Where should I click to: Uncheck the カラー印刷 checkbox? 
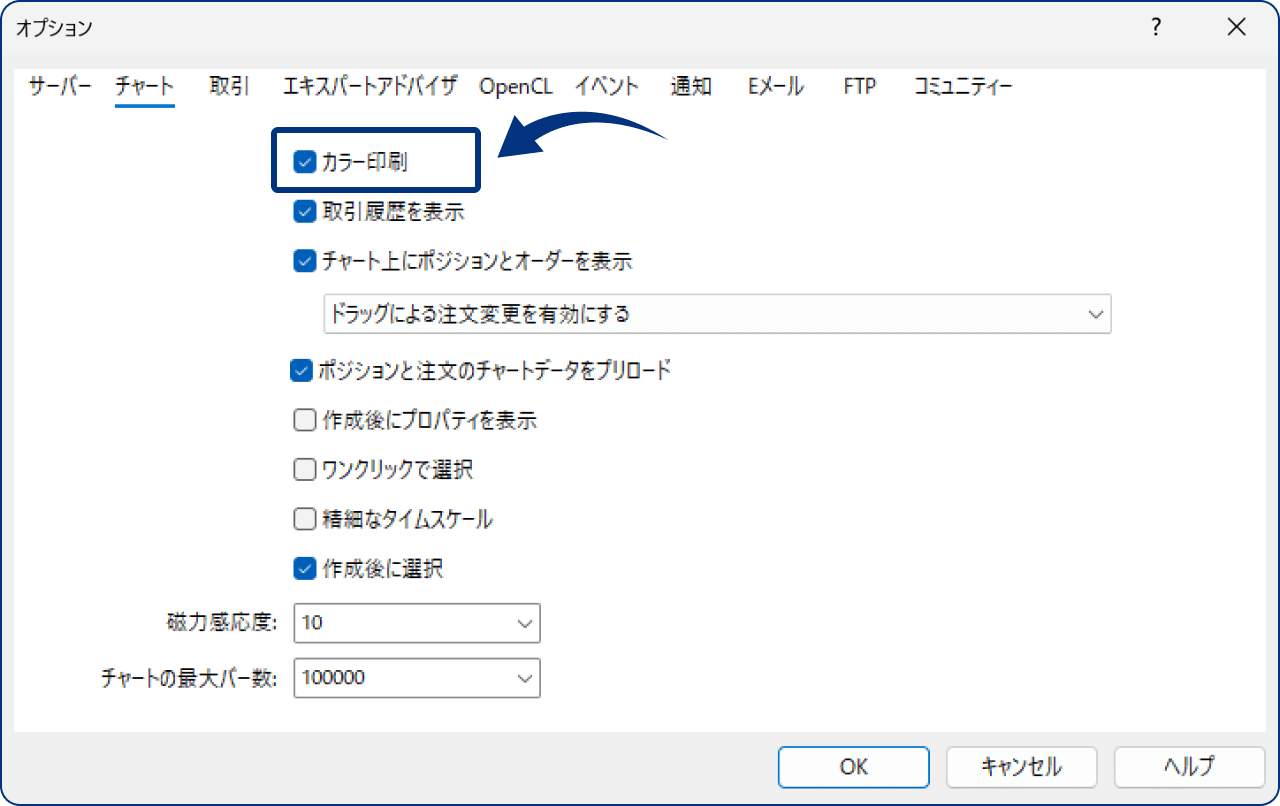coord(303,161)
